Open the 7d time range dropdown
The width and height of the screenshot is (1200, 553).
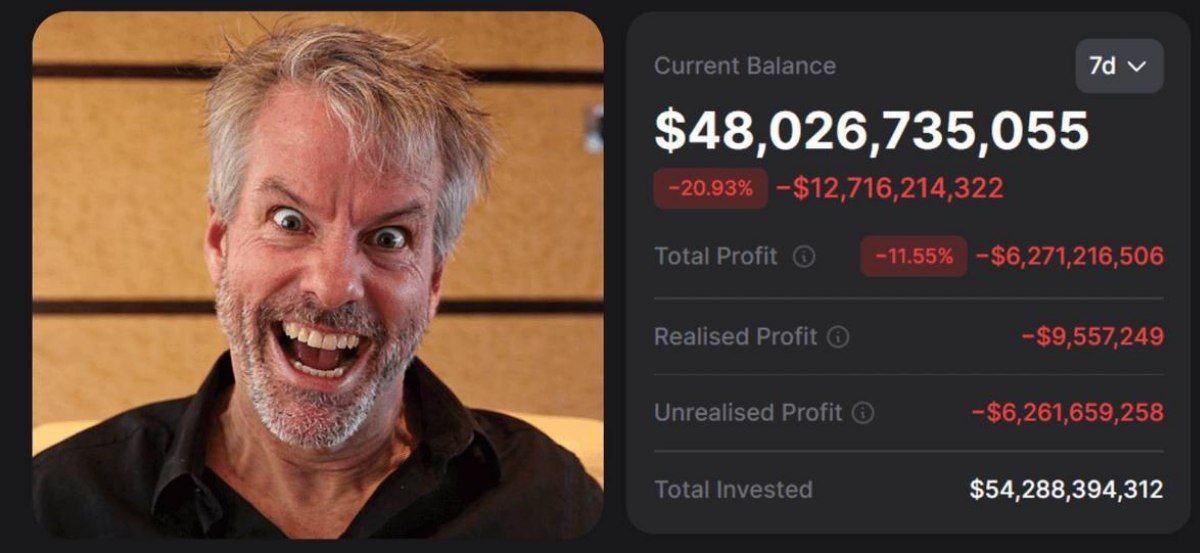(x=1119, y=66)
